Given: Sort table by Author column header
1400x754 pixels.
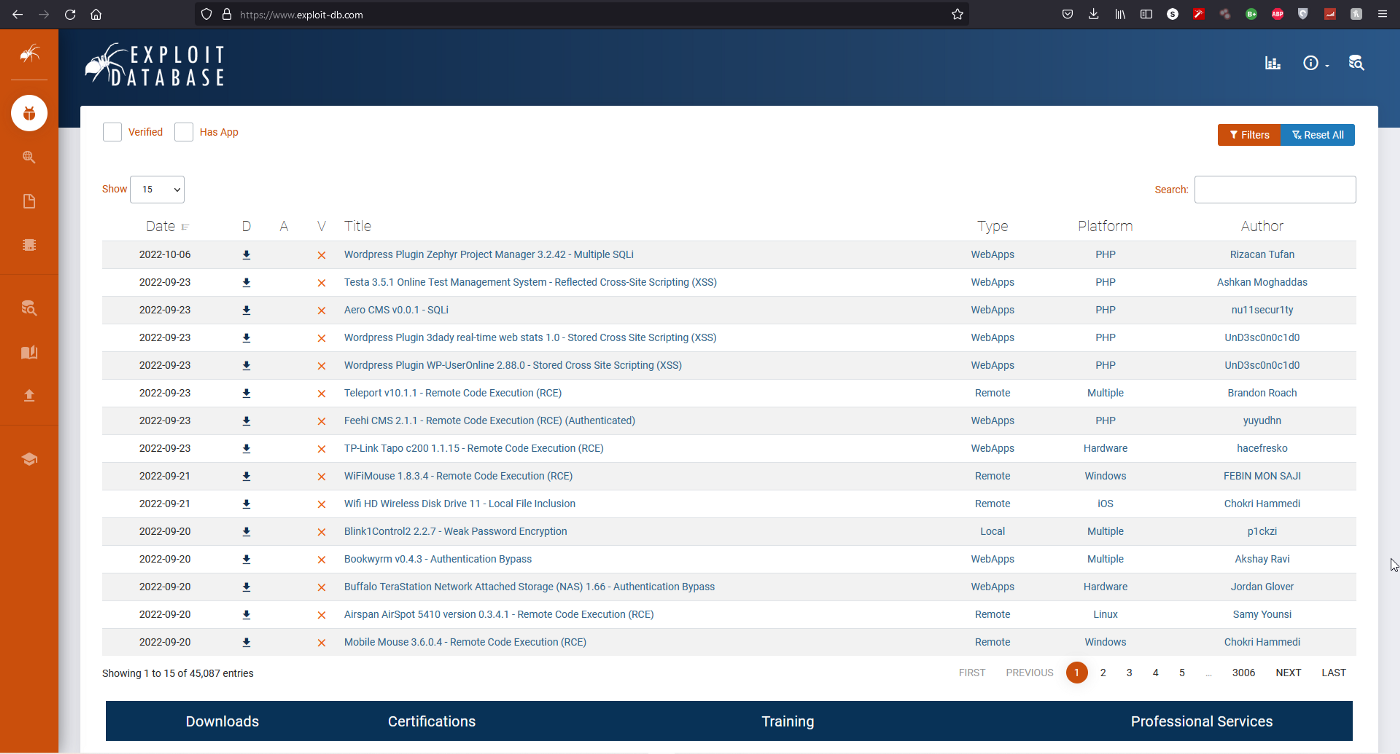Looking at the screenshot, I should click(1262, 226).
